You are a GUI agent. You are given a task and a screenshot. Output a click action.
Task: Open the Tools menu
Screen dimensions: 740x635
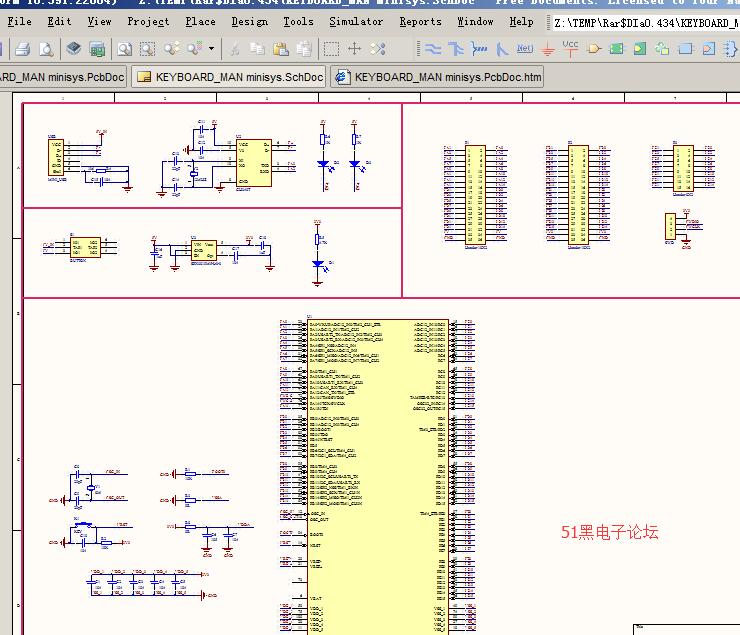coord(298,22)
